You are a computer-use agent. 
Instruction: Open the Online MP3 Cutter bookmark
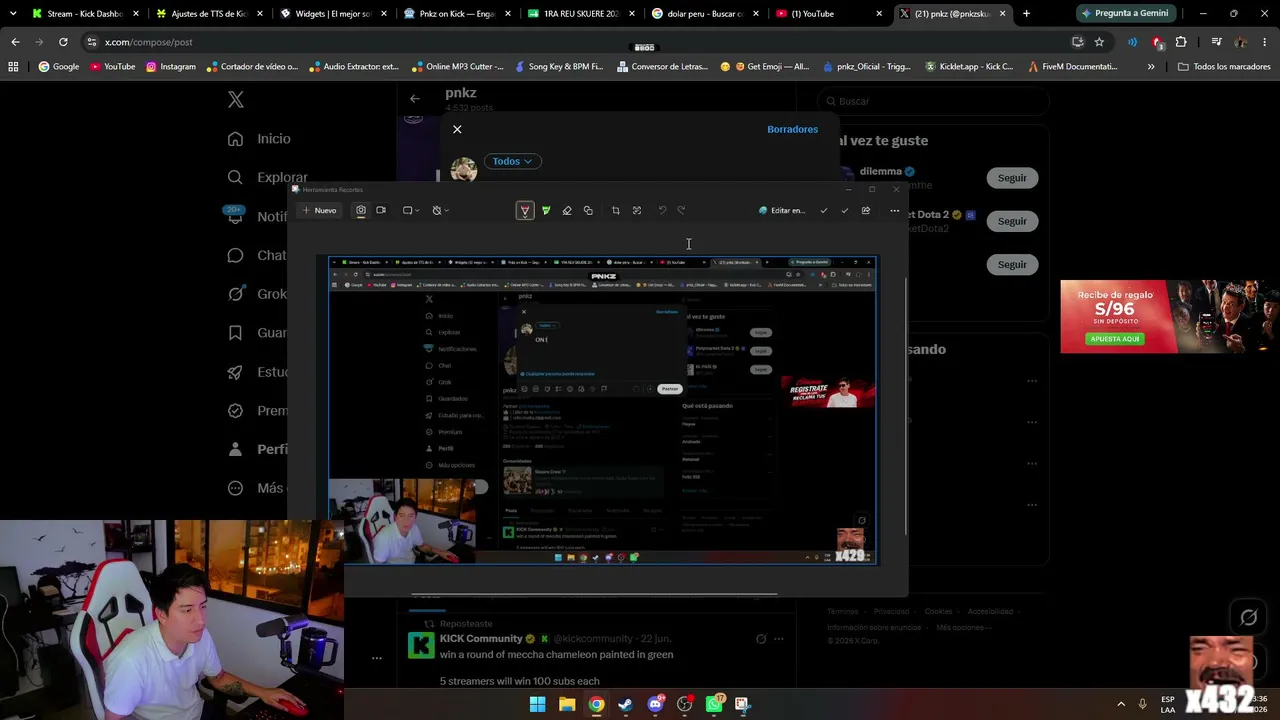(x=457, y=67)
